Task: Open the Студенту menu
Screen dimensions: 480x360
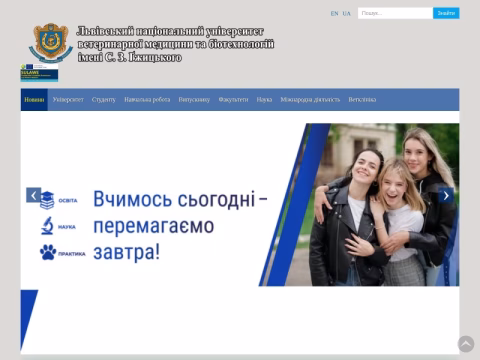Action: tap(104, 100)
